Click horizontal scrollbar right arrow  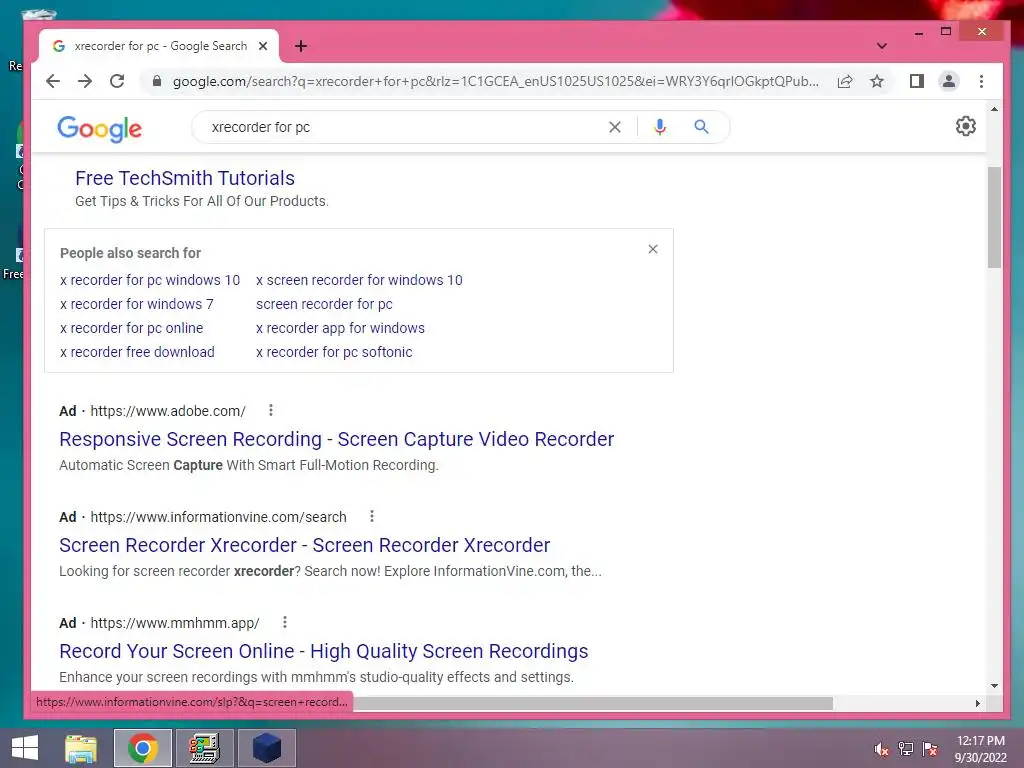978,703
